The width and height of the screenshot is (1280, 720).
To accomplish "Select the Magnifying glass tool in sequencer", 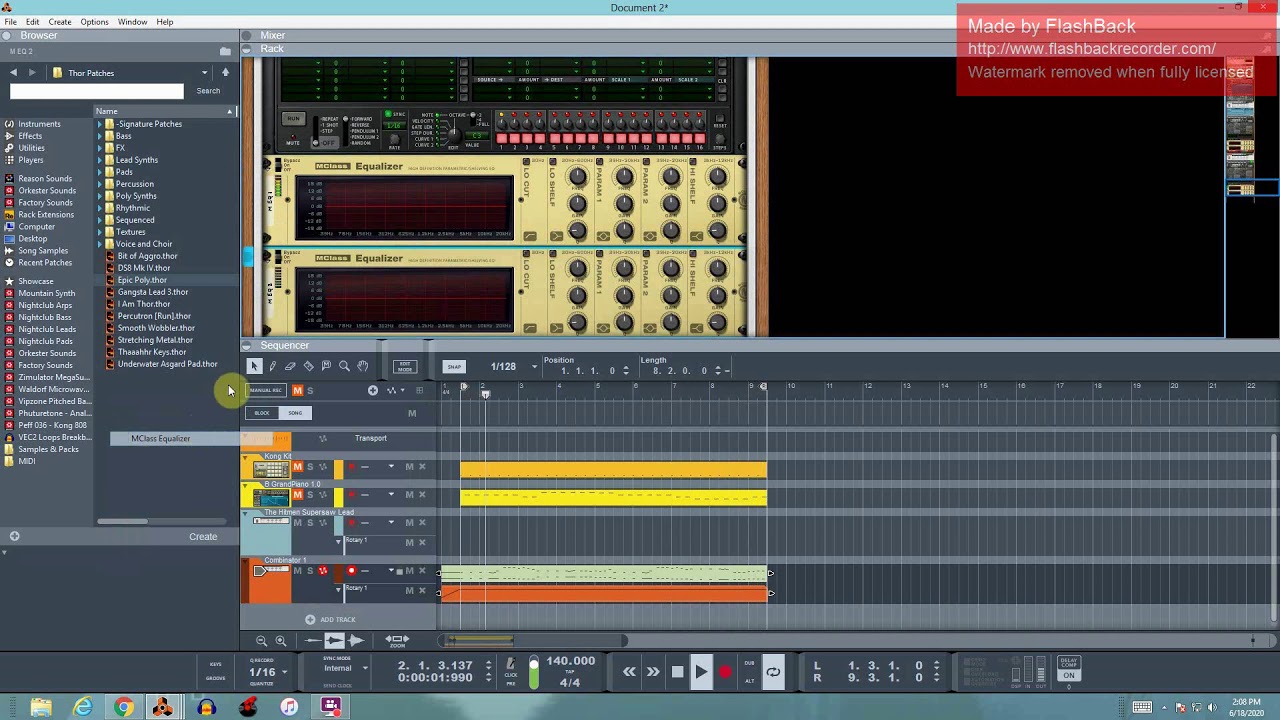I will (x=344, y=367).
